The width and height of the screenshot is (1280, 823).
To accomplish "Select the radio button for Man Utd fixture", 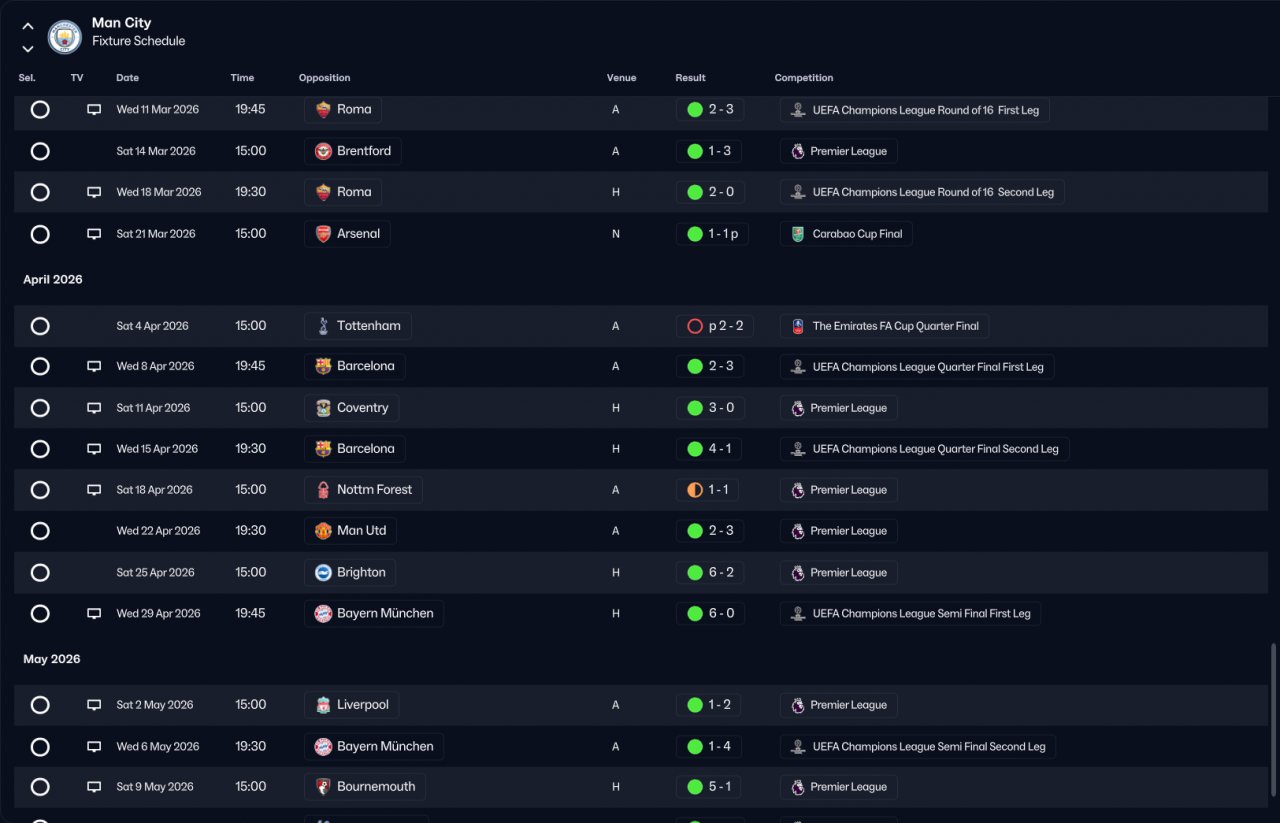I will click(x=40, y=531).
